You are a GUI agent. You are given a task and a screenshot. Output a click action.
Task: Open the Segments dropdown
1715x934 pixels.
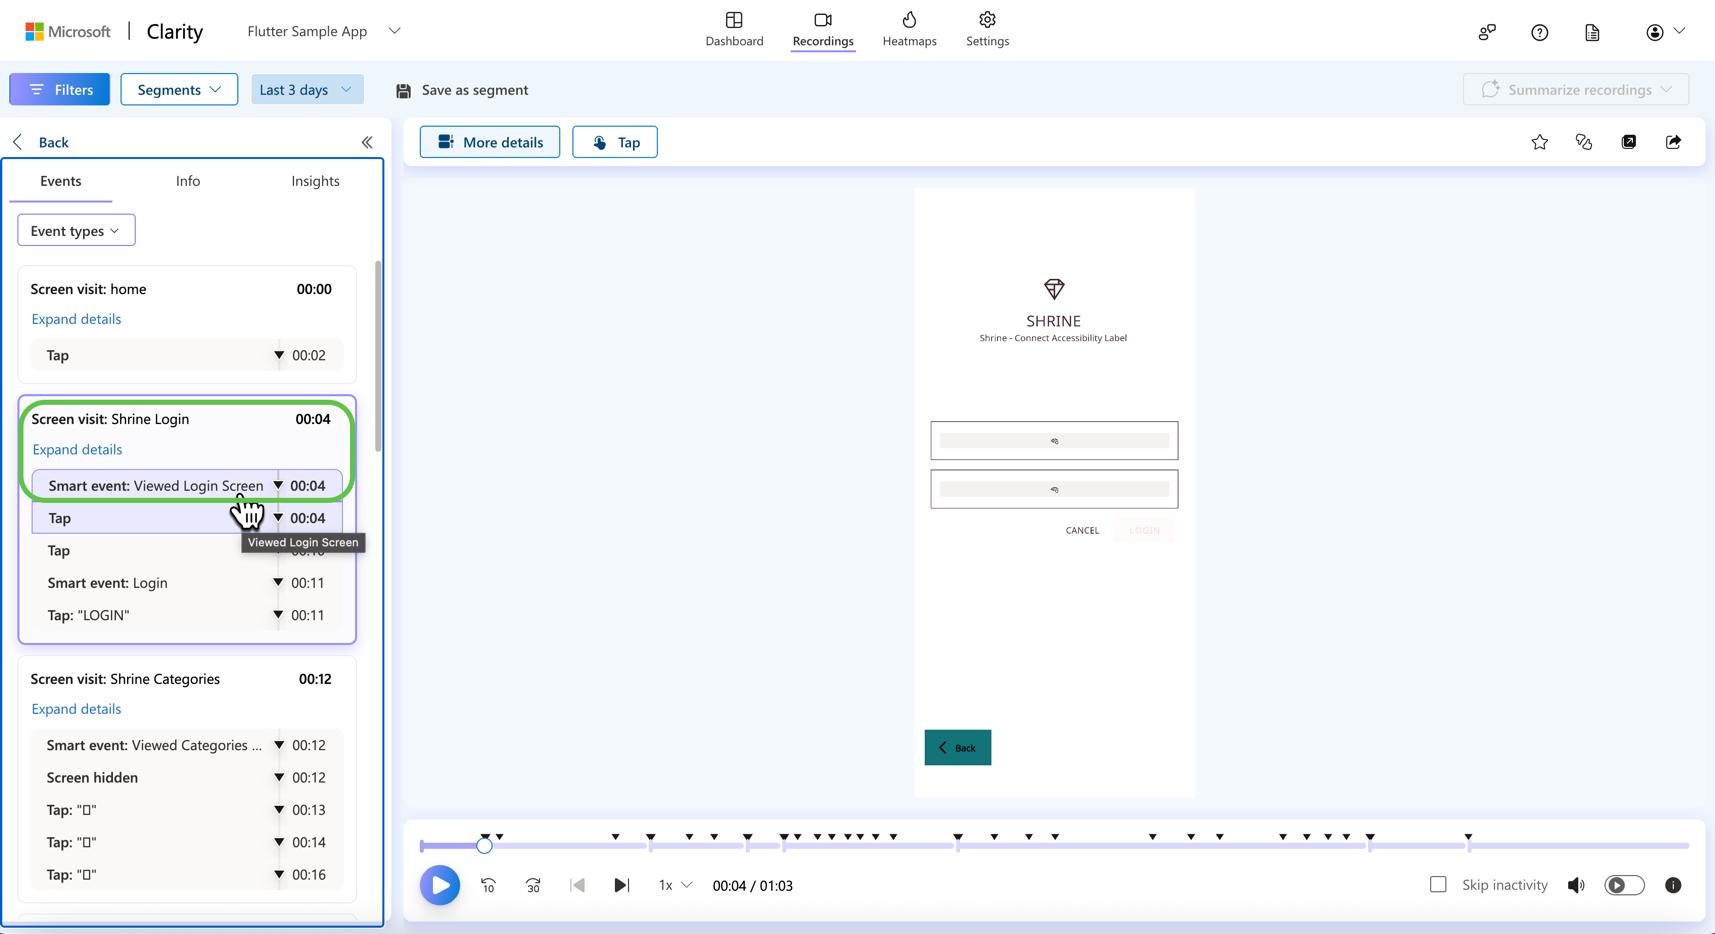coord(179,89)
